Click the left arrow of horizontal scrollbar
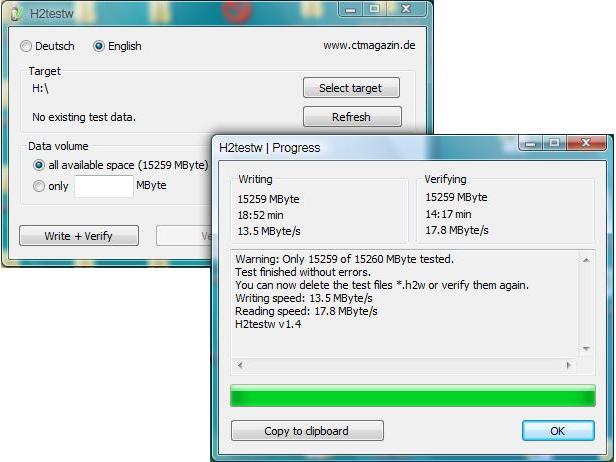This screenshot has width=616, height=462. tap(240, 365)
